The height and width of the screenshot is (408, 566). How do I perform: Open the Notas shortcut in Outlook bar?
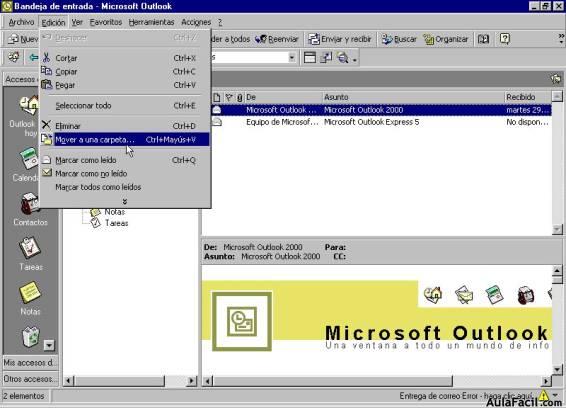(x=30, y=292)
